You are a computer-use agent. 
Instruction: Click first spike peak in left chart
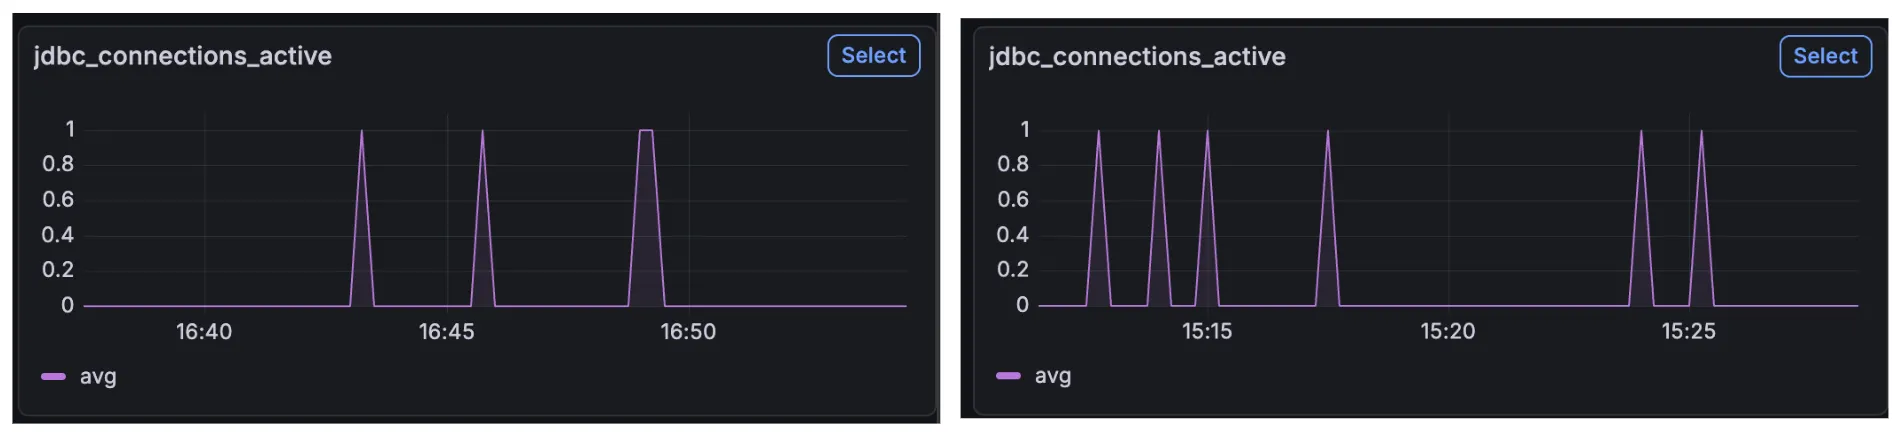click(362, 132)
